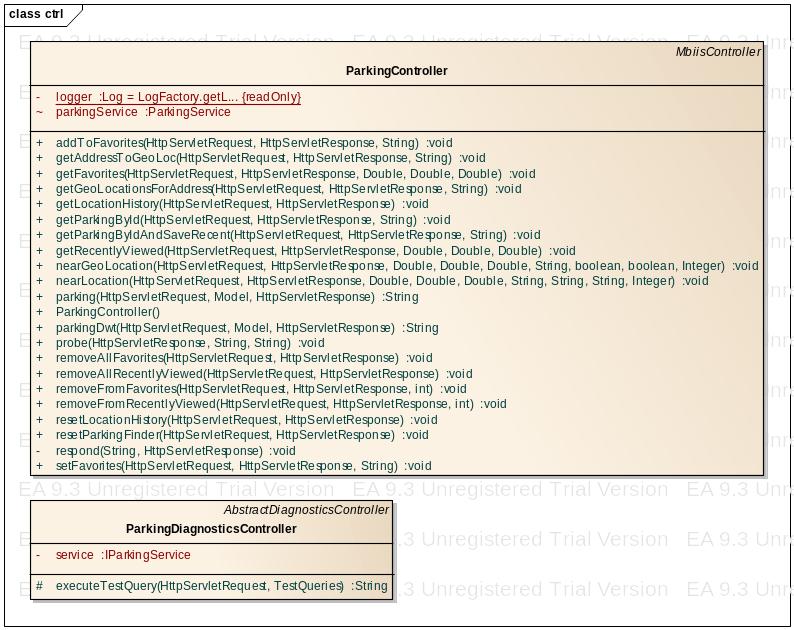Select the setFavorites method

[244, 466]
